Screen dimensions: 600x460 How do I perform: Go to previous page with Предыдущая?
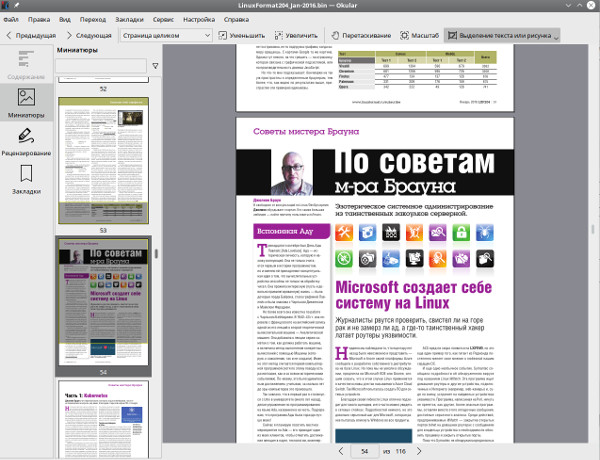coord(31,36)
